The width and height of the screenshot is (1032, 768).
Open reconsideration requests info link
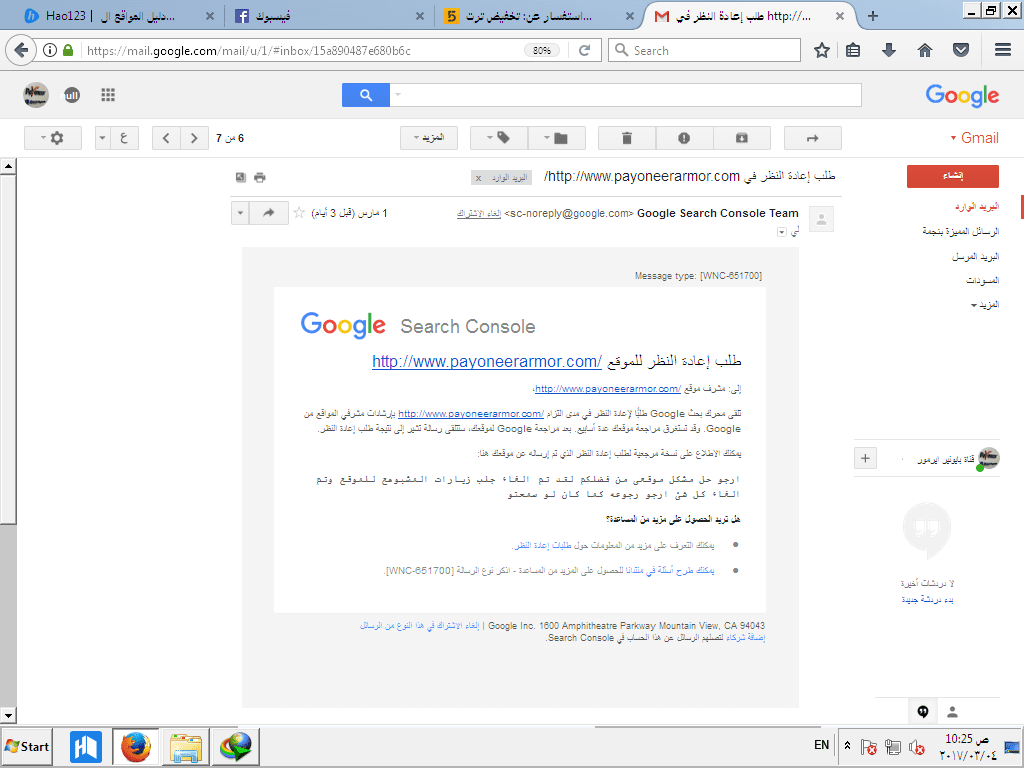(542, 545)
